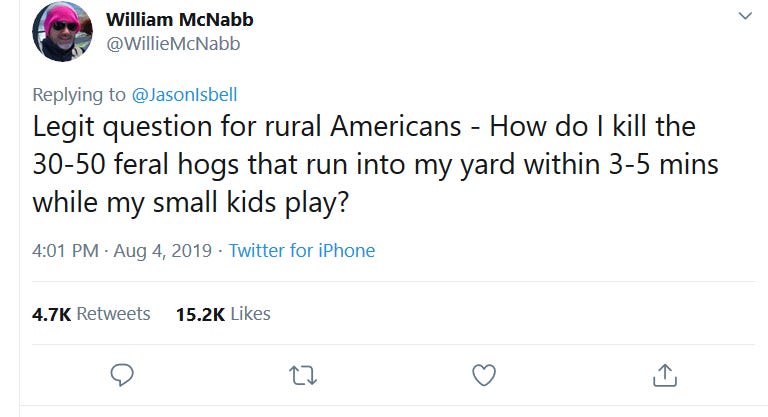
Task: Click the reply speech bubble icon
Action: pyautogui.click(x=121, y=375)
